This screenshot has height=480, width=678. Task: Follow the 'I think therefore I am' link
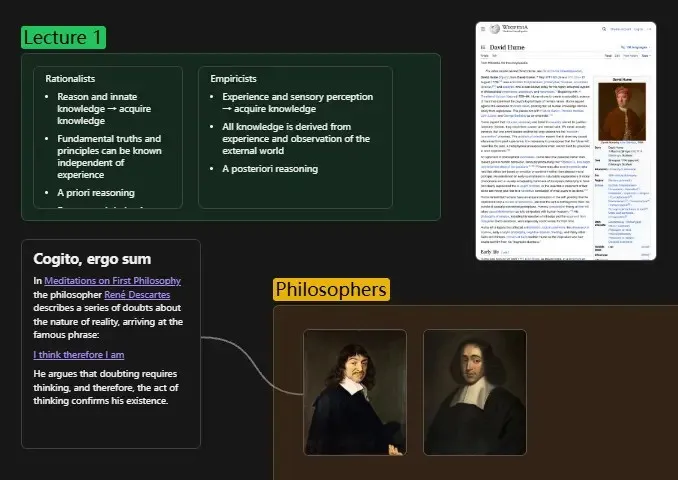[x=79, y=355]
